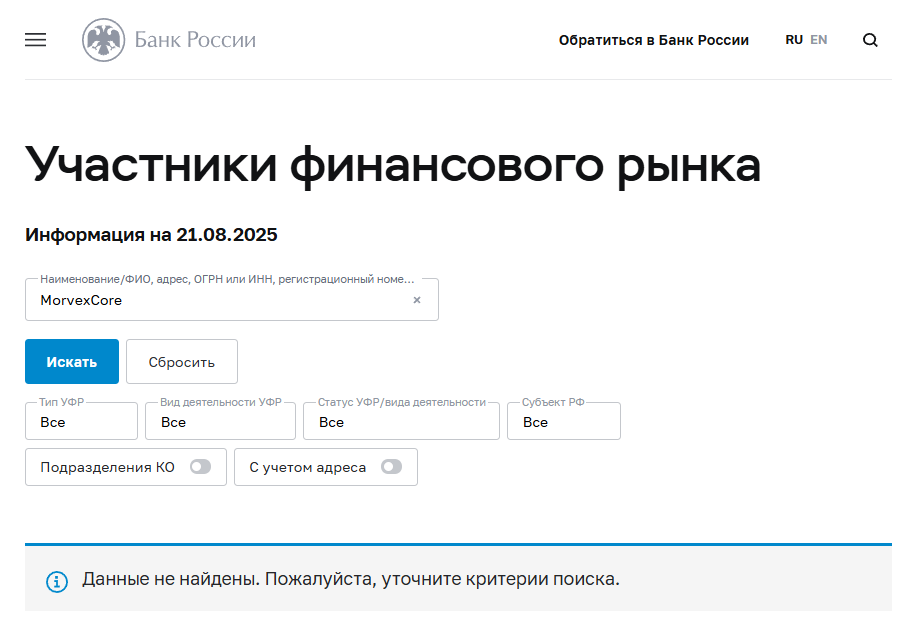The width and height of the screenshot is (906, 629).
Task: Open Обратиться в Банк России link
Action: coord(653,40)
